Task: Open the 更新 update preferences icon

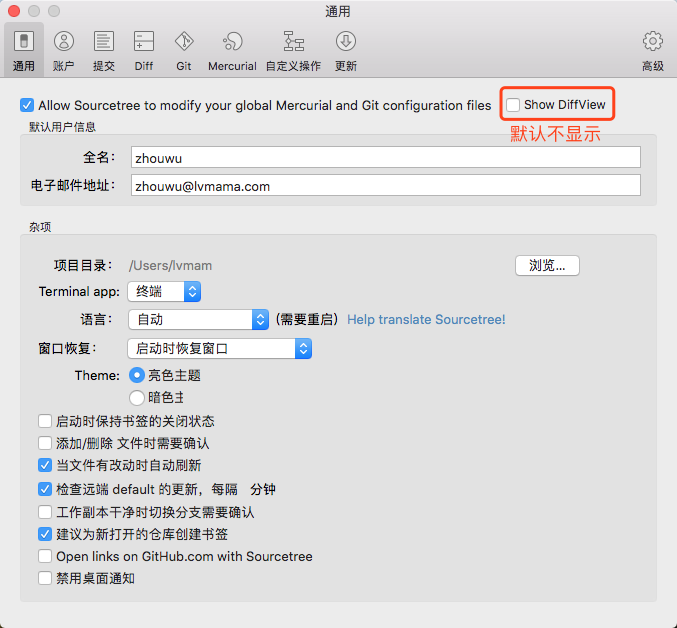Action: point(346,49)
